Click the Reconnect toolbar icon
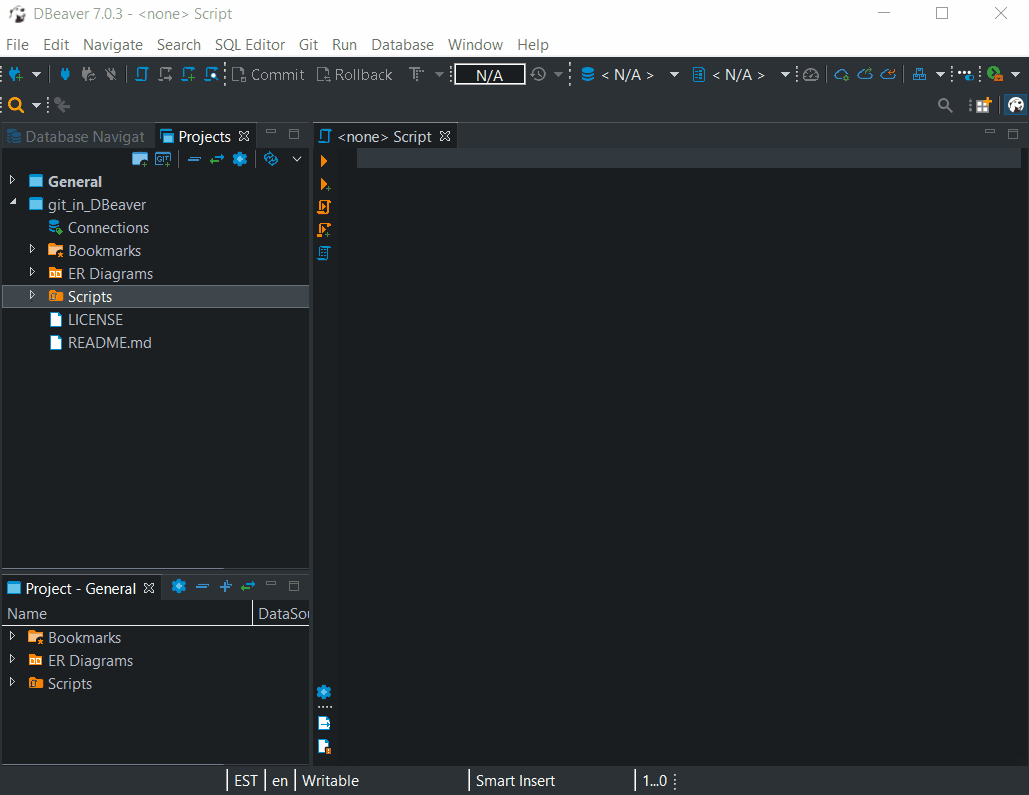Screen dimensions: 1029x795 click(x=88, y=74)
